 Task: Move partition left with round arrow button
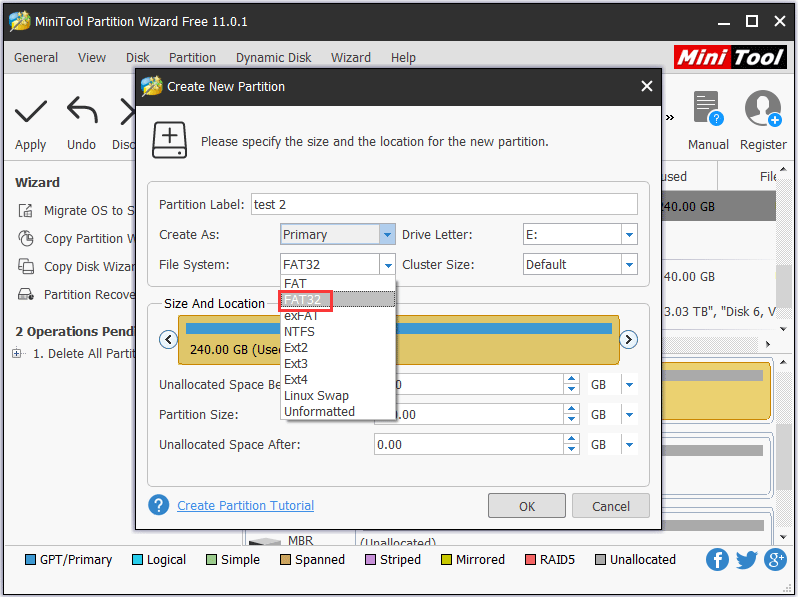168,339
